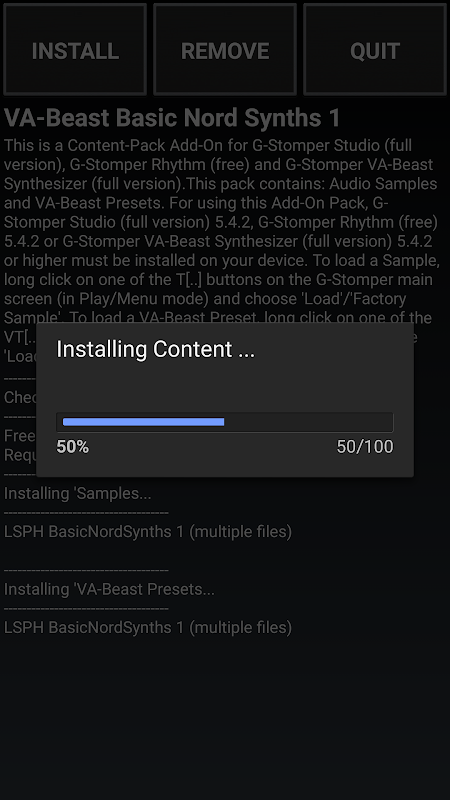Click the unfilled part of progress bar
The height and width of the screenshot is (800, 450).
point(308,422)
